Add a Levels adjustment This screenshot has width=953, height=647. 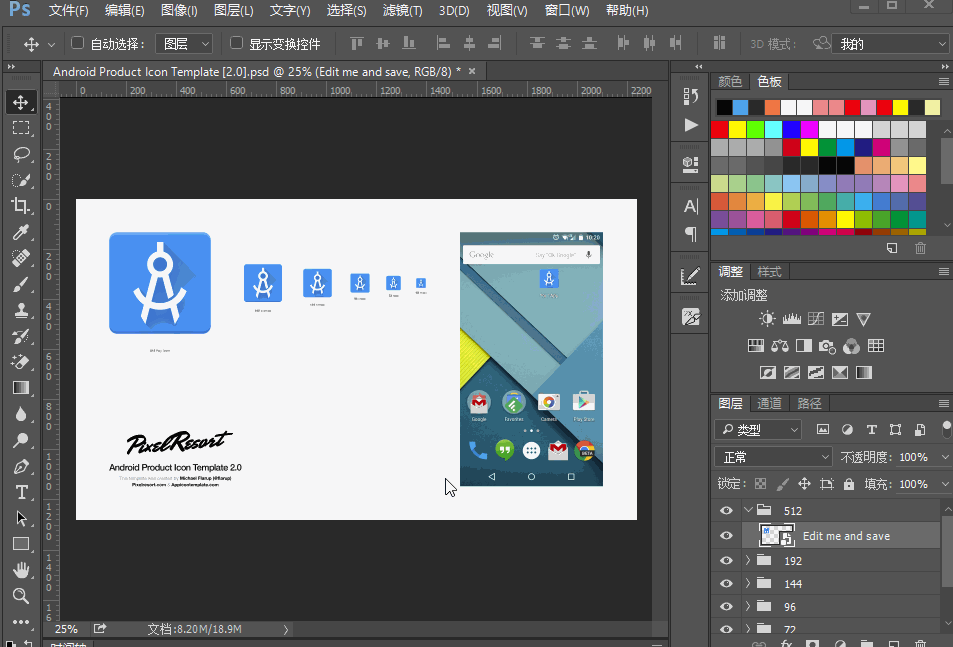tap(791, 319)
